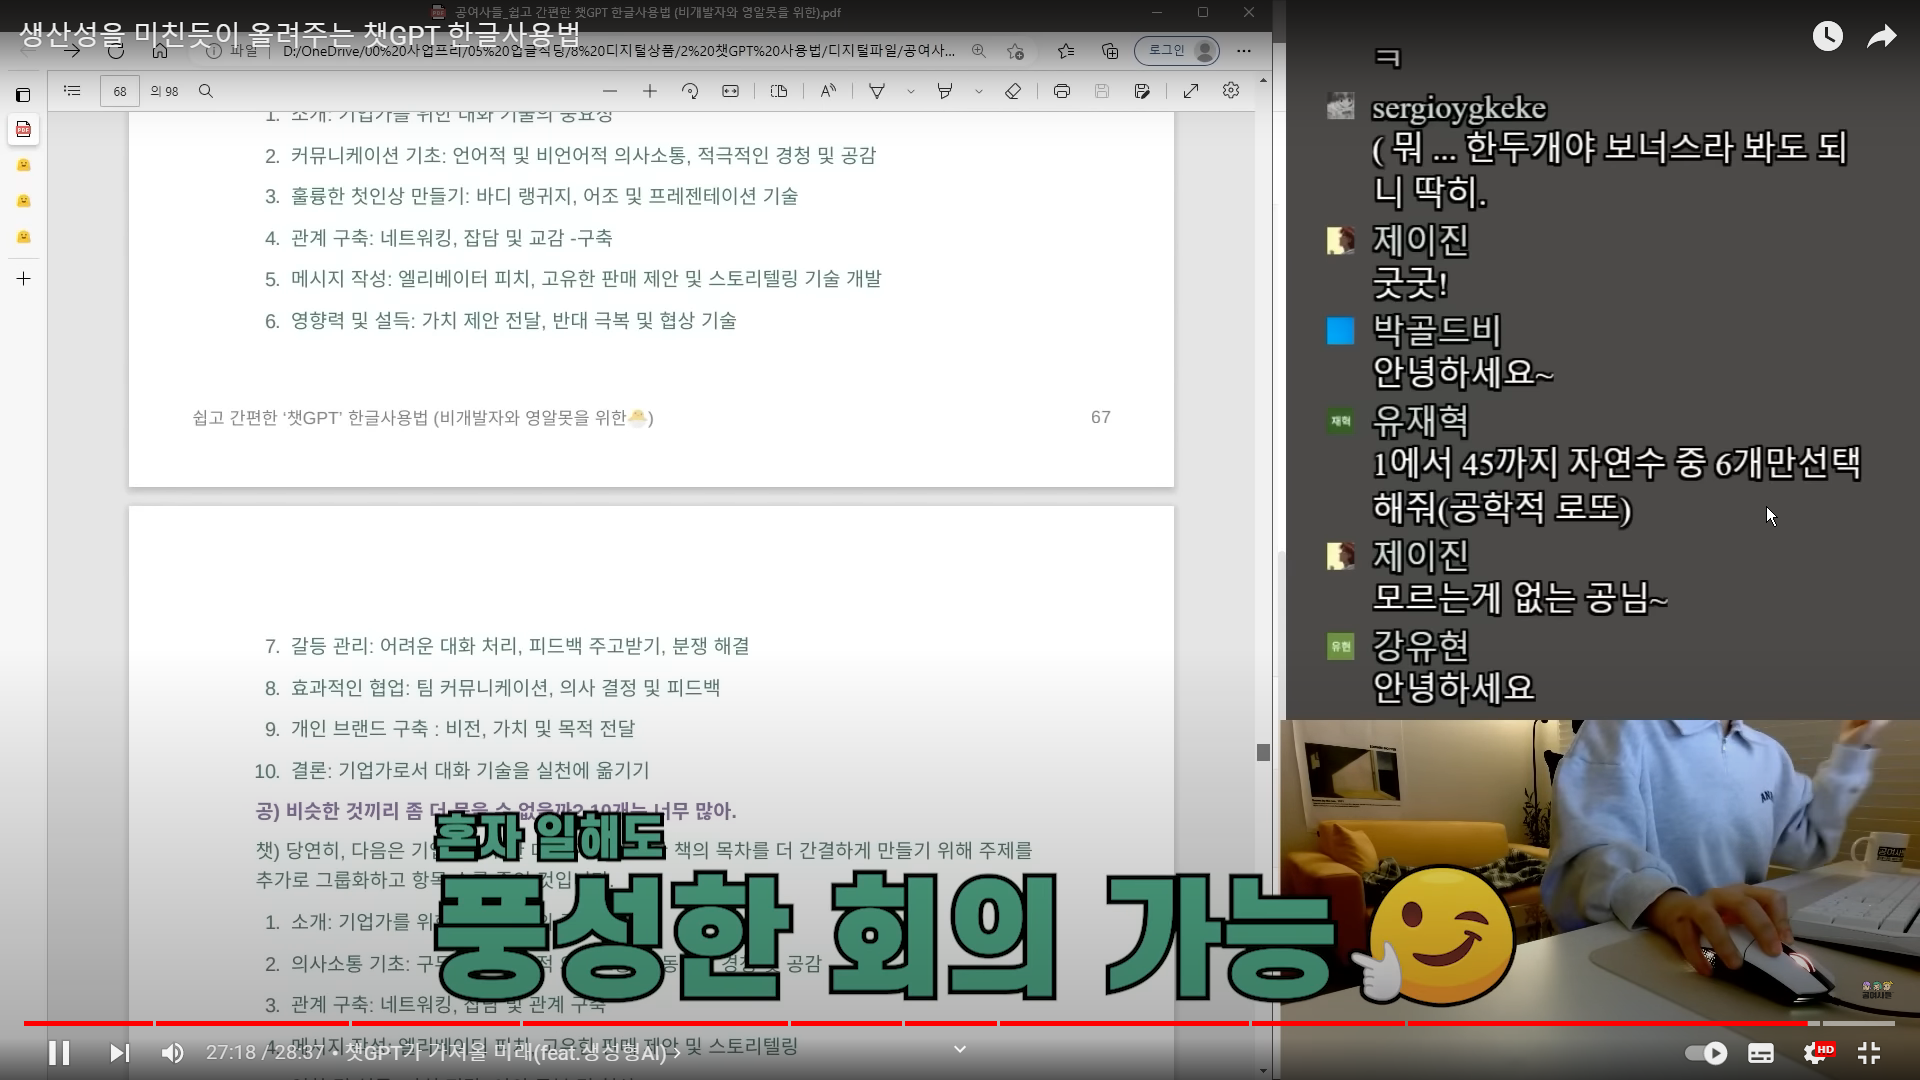Screen dimensions: 1920x1080
Task: Toggle Edge vertical tabs pane
Action: click(23, 95)
